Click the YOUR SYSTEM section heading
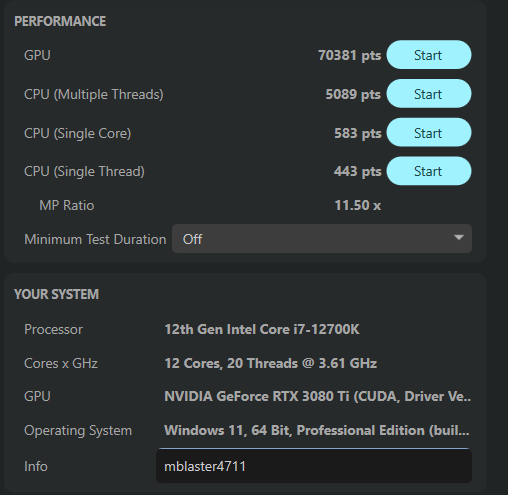This screenshot has height=495, width=508. tap(56, 294)
